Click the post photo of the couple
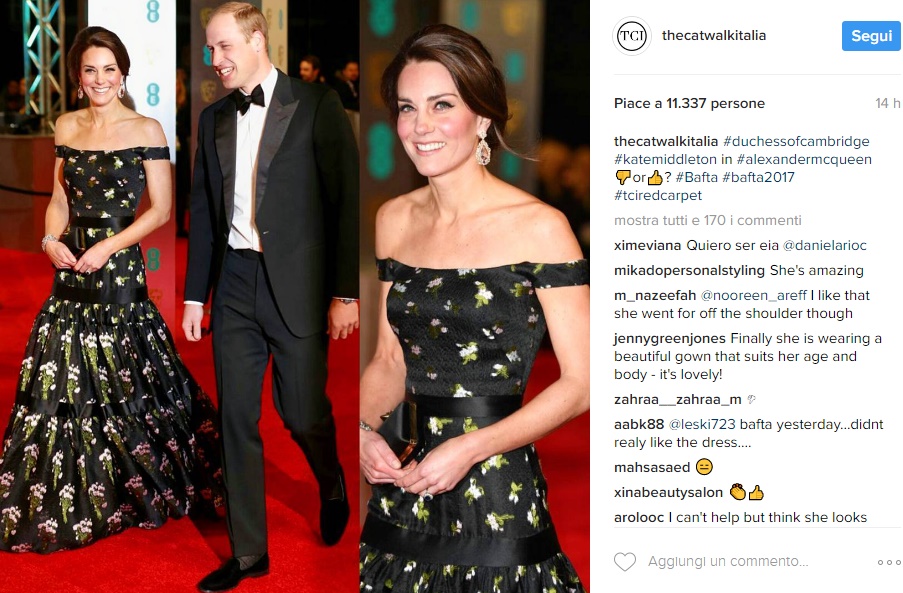This screenshot has height=593, width=903. [x=295, y=296]
